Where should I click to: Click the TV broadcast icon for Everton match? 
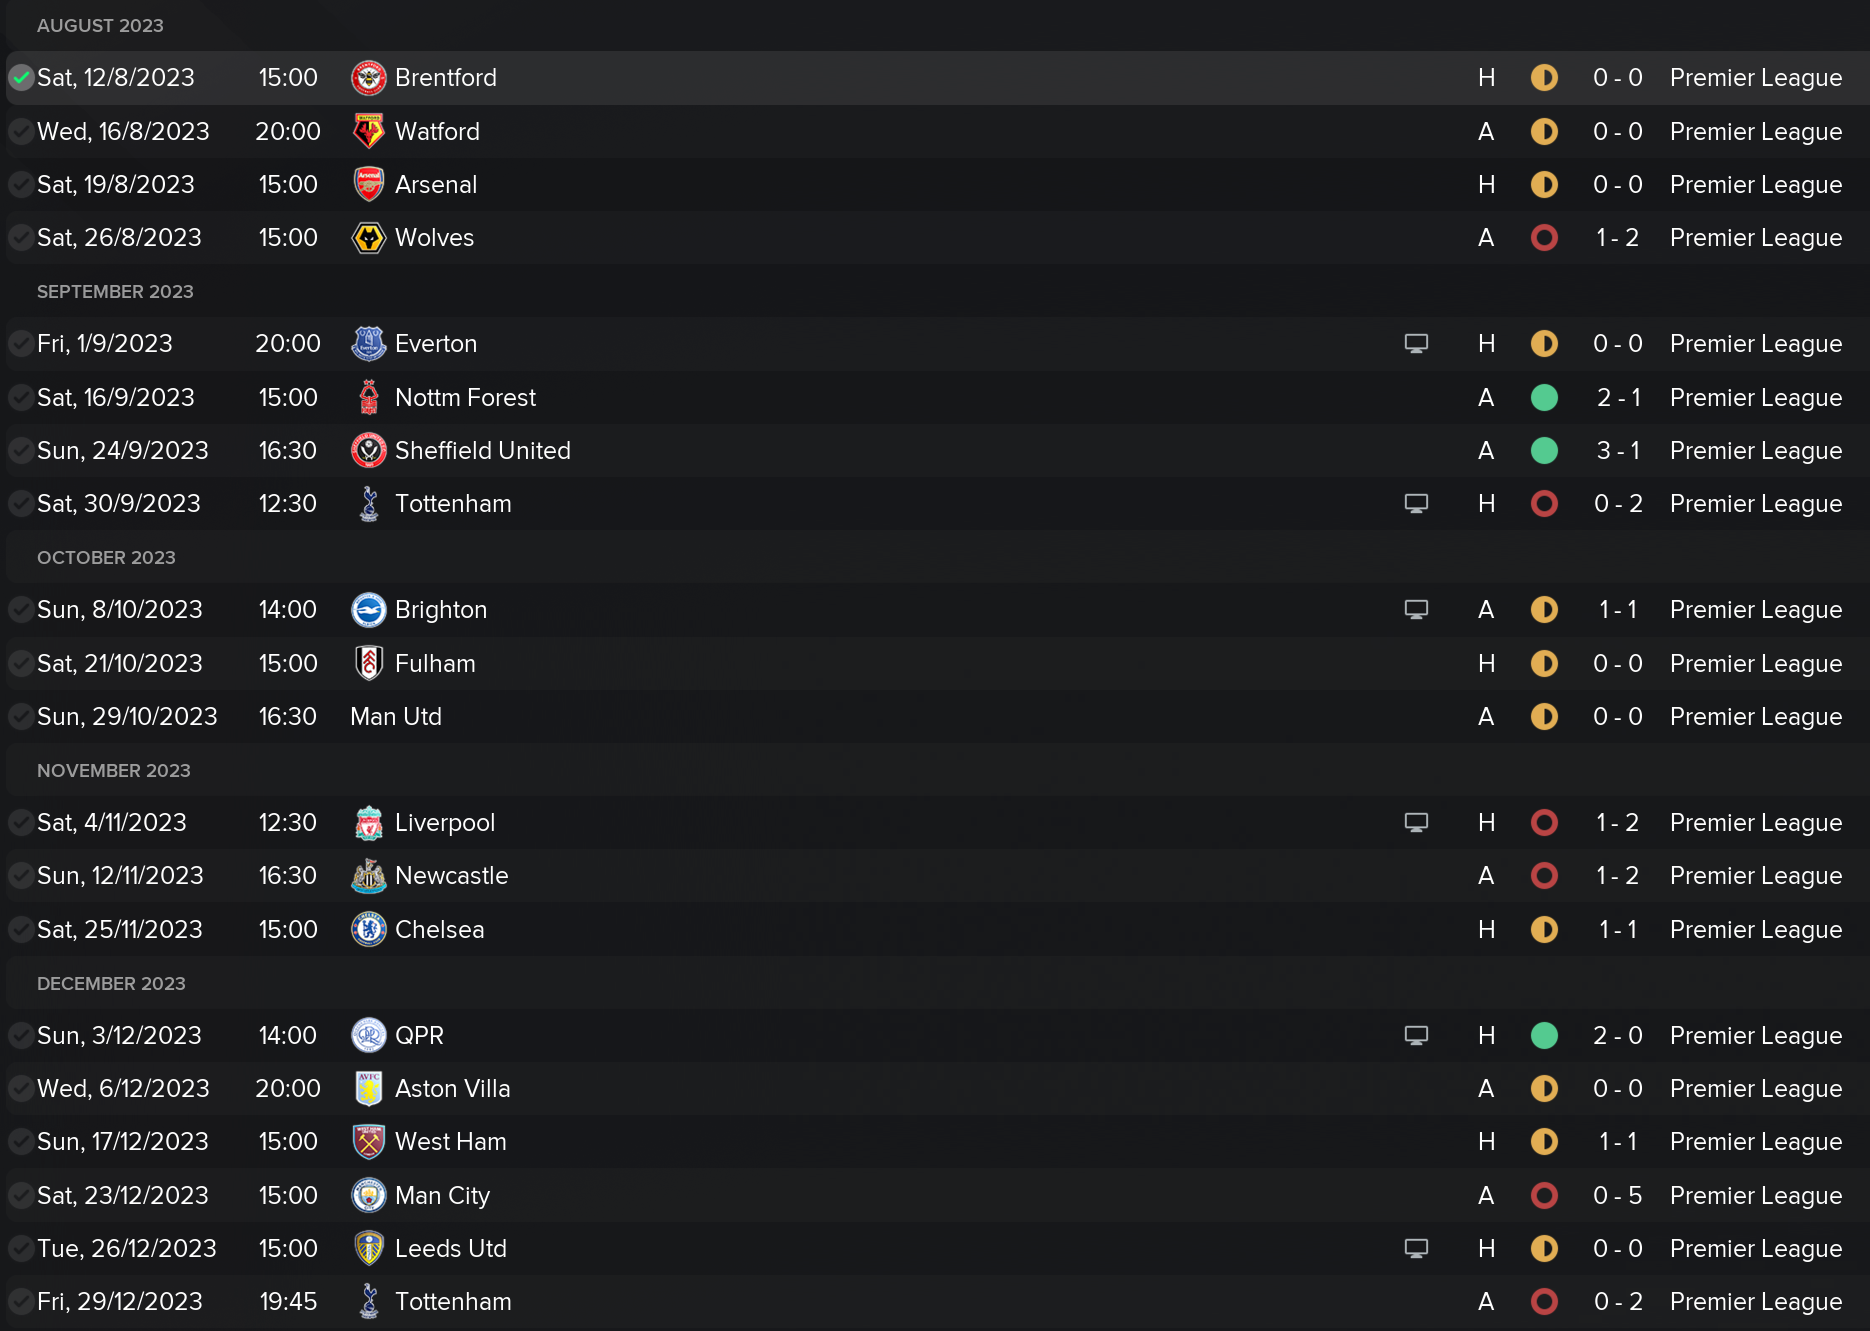1416,344
